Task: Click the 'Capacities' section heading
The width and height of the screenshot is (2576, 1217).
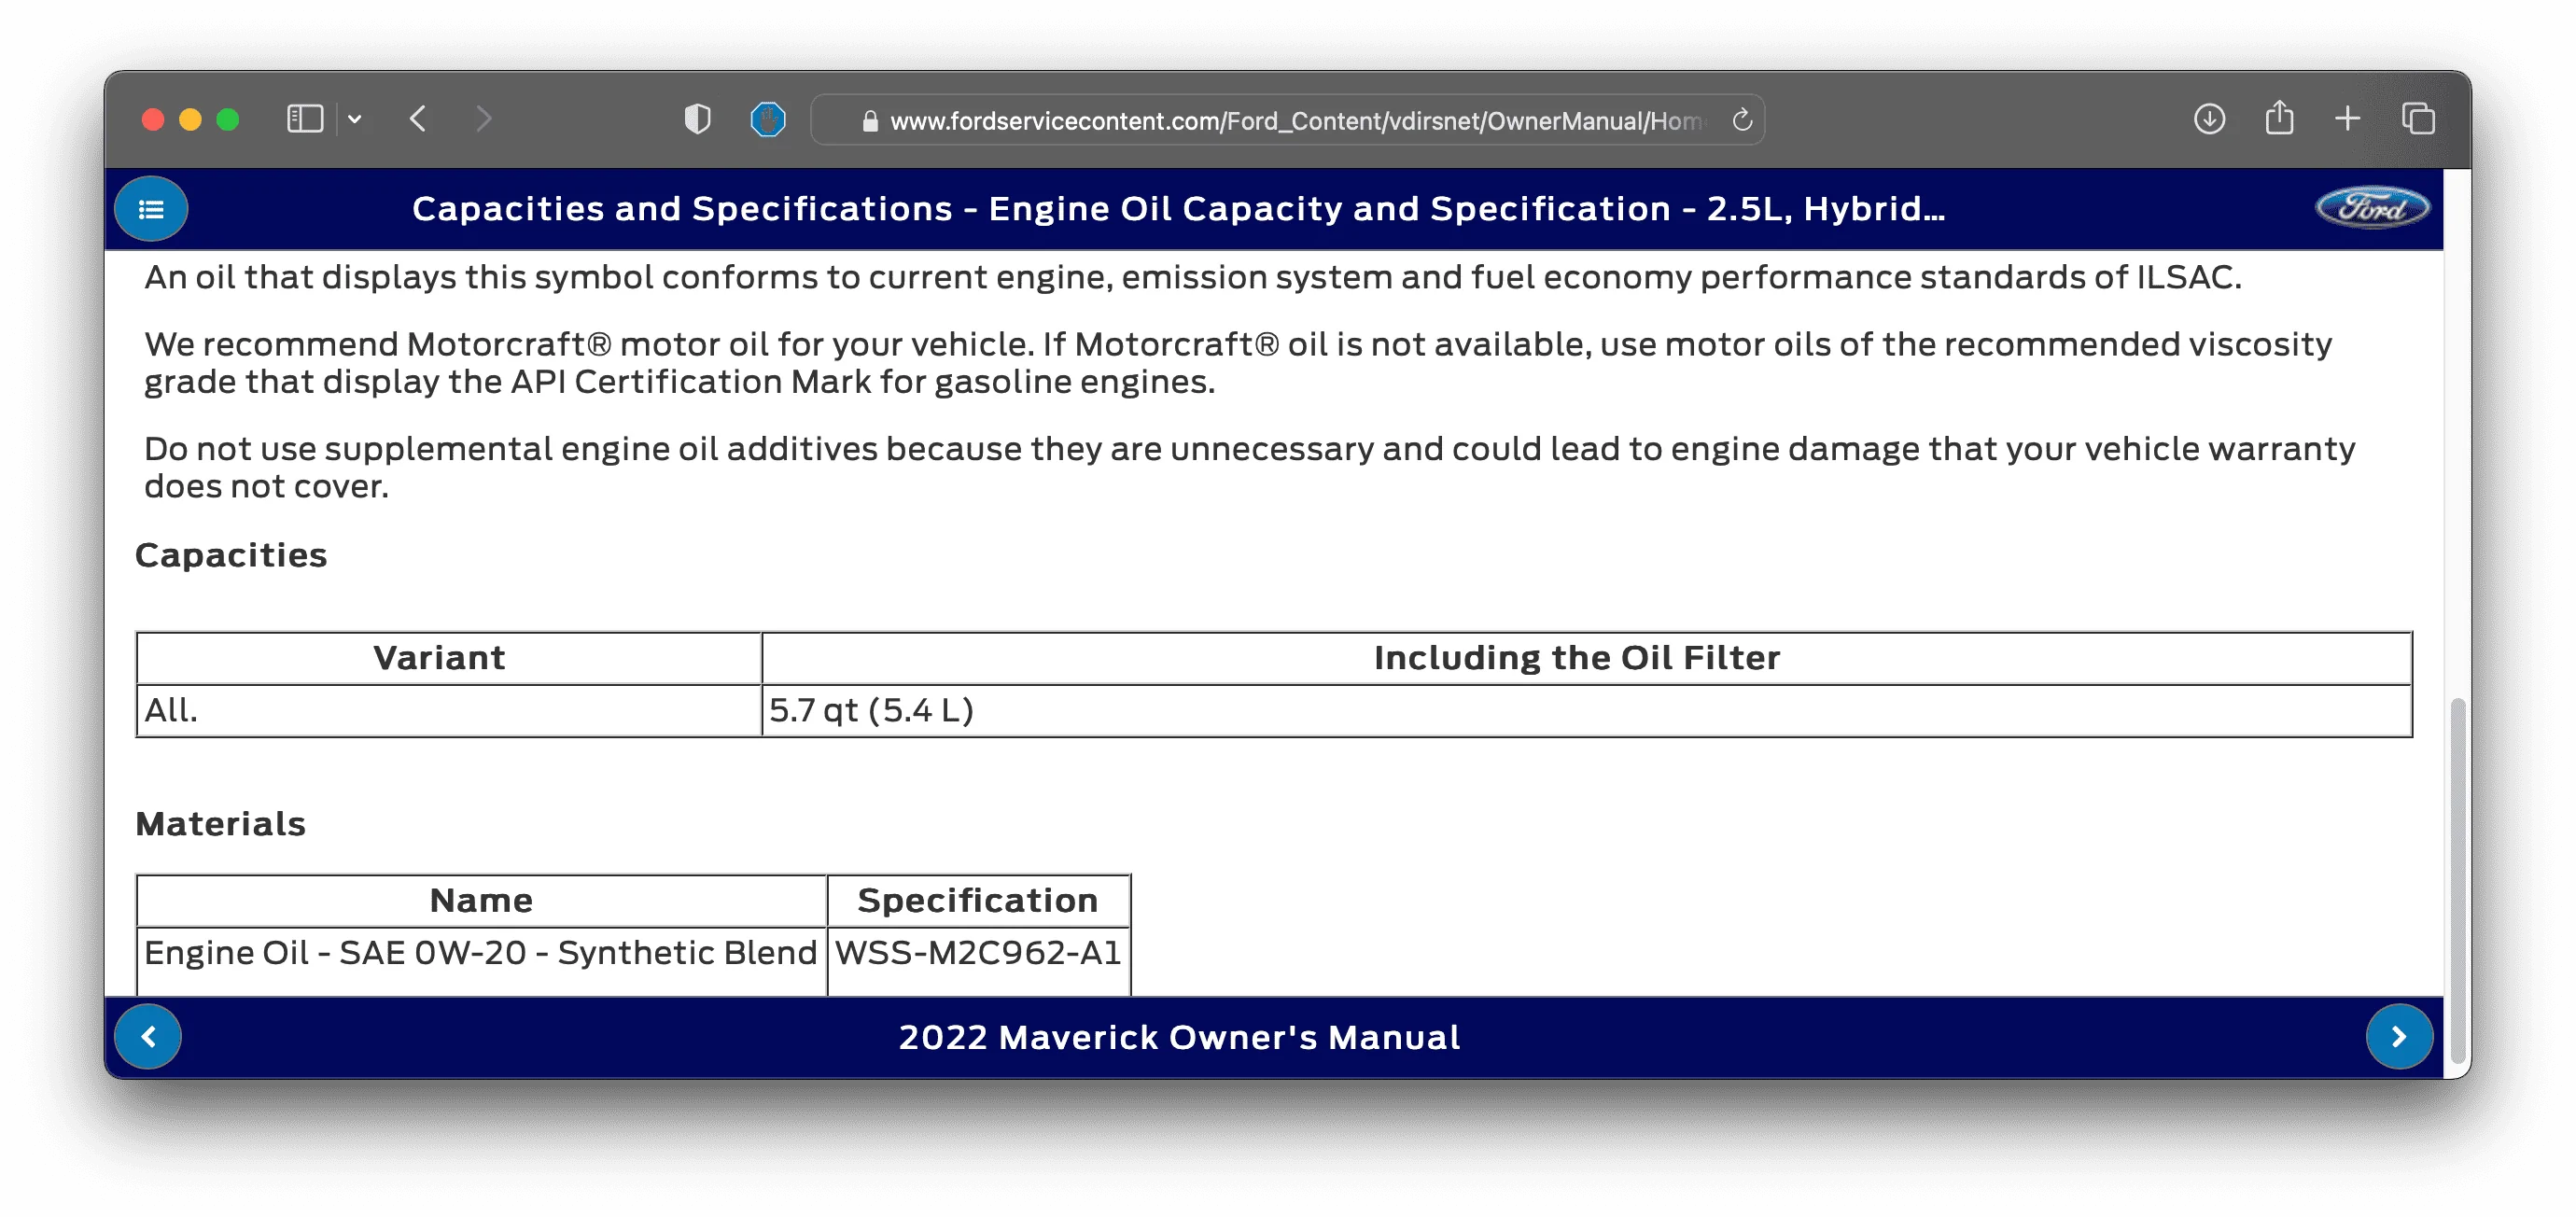Action: pos(231,555)
